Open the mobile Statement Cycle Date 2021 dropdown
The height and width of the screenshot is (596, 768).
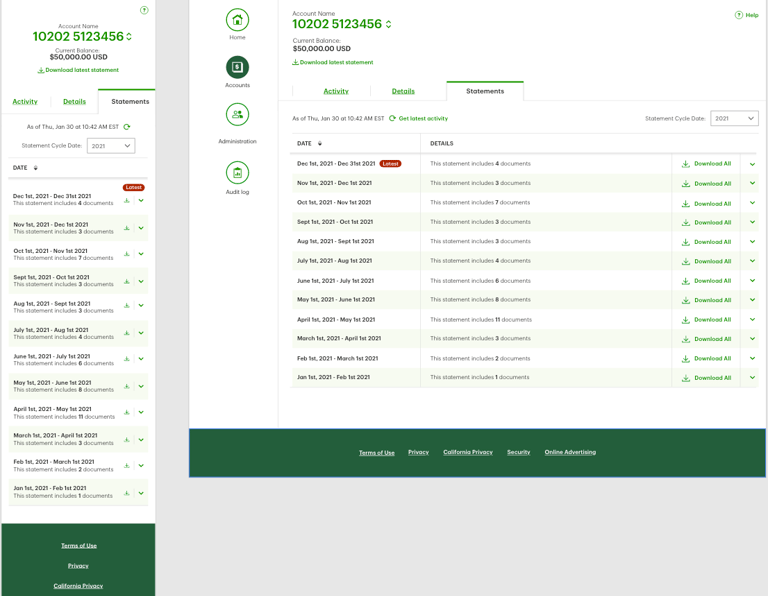coord(111,145)
